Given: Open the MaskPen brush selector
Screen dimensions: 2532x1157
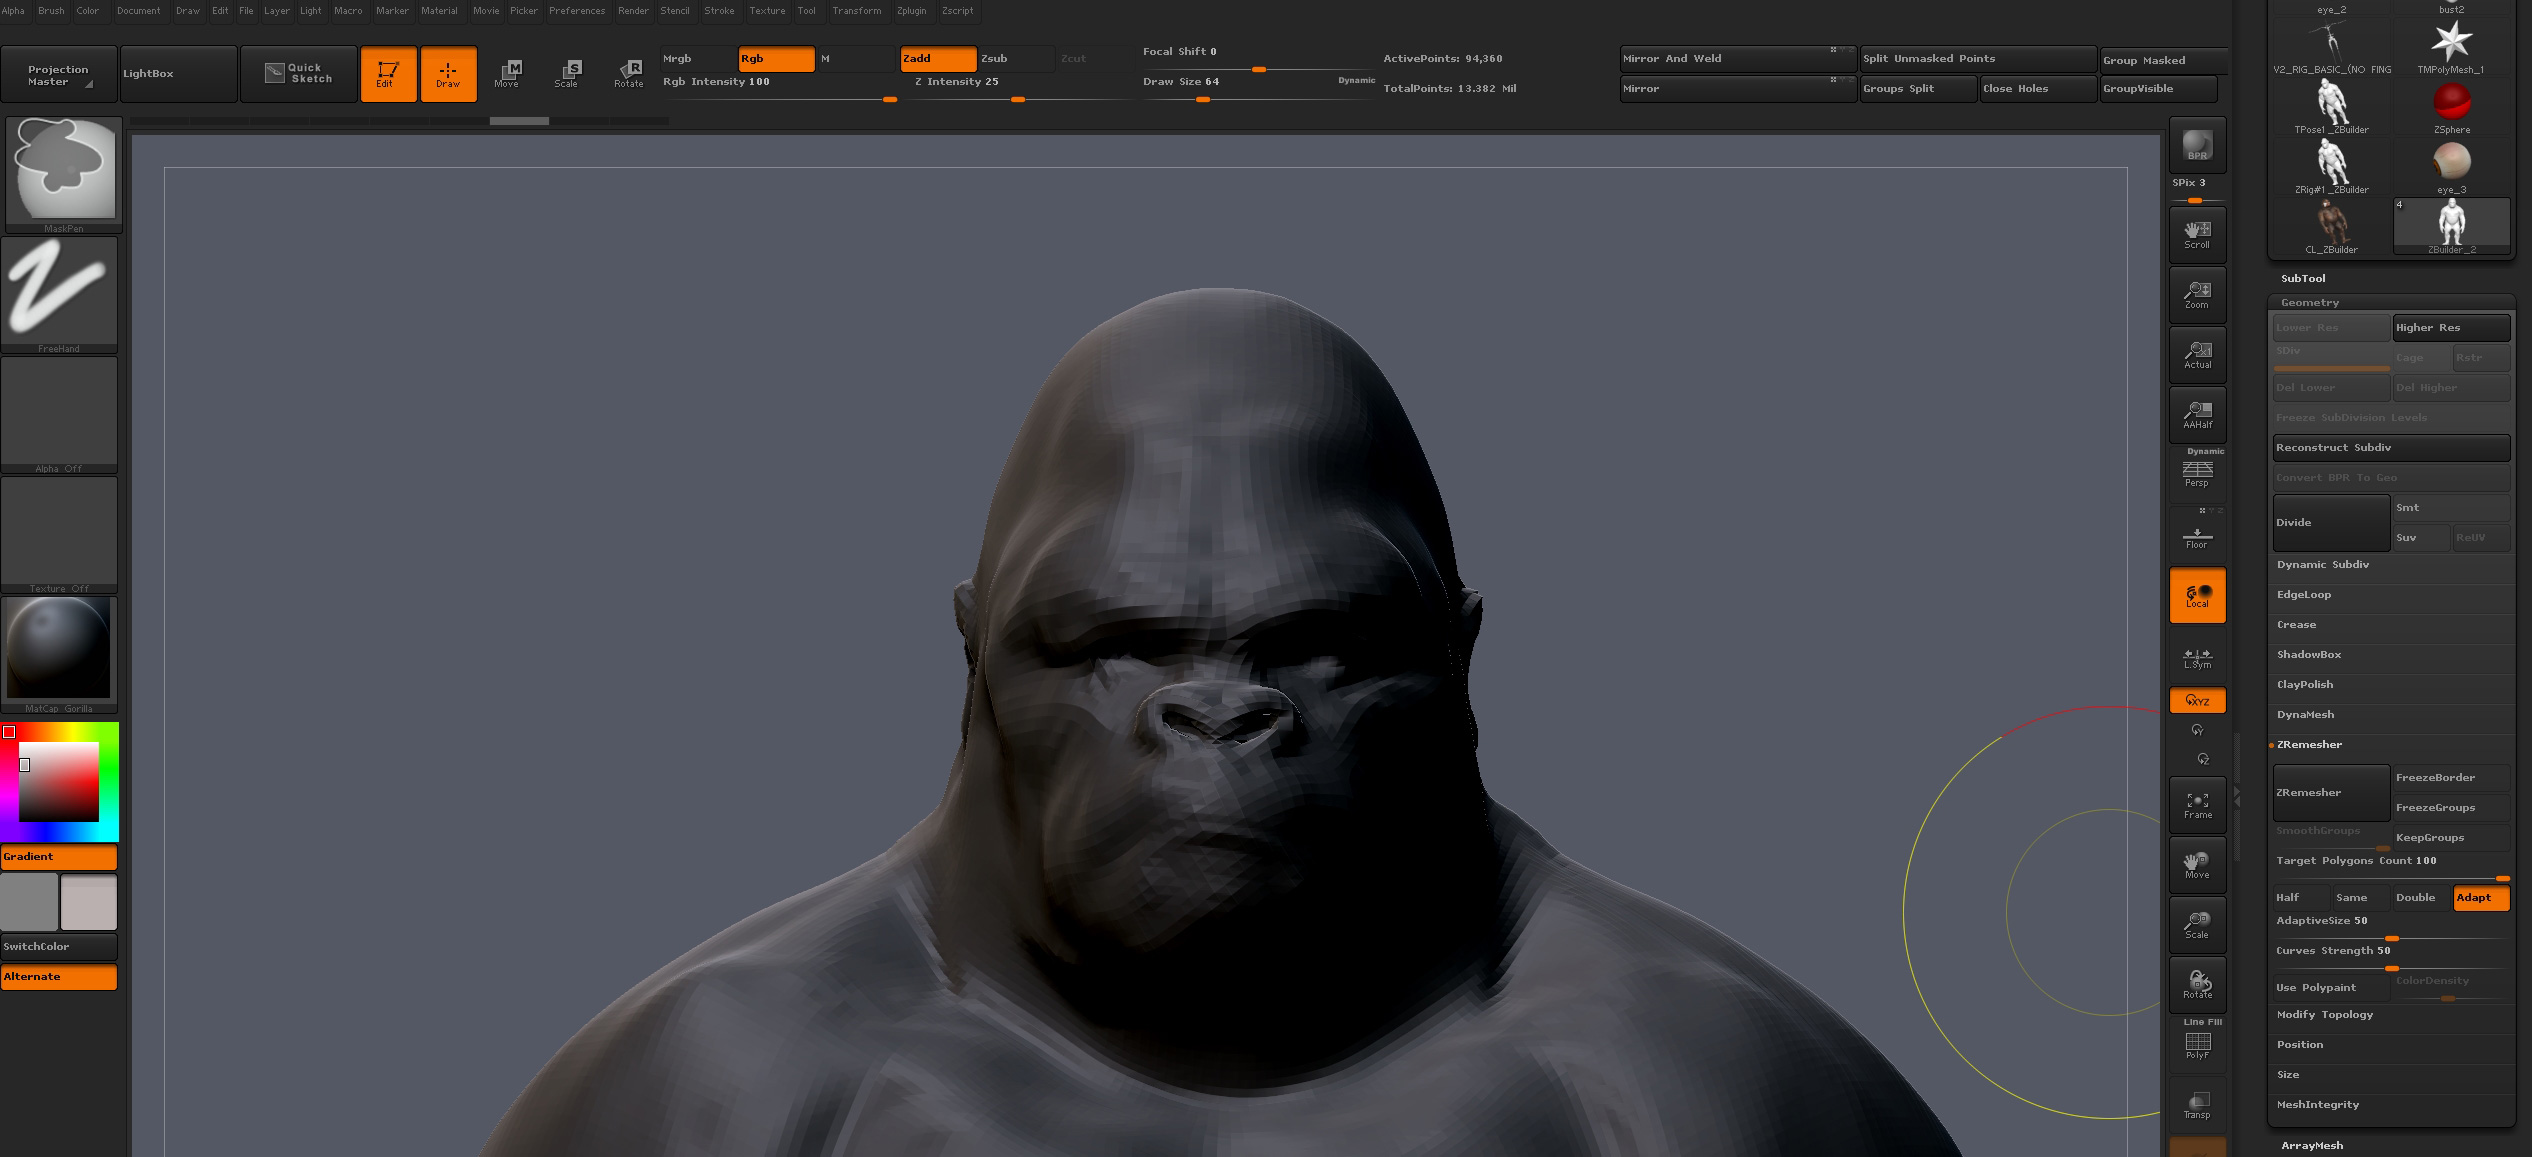Looking at the screenshot, I should click(62, 174).
